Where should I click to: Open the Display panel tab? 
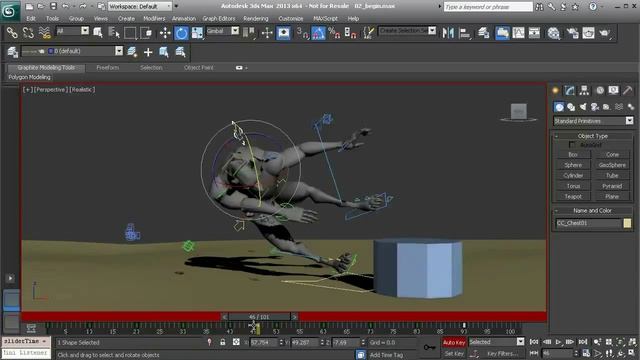[613, 90]
